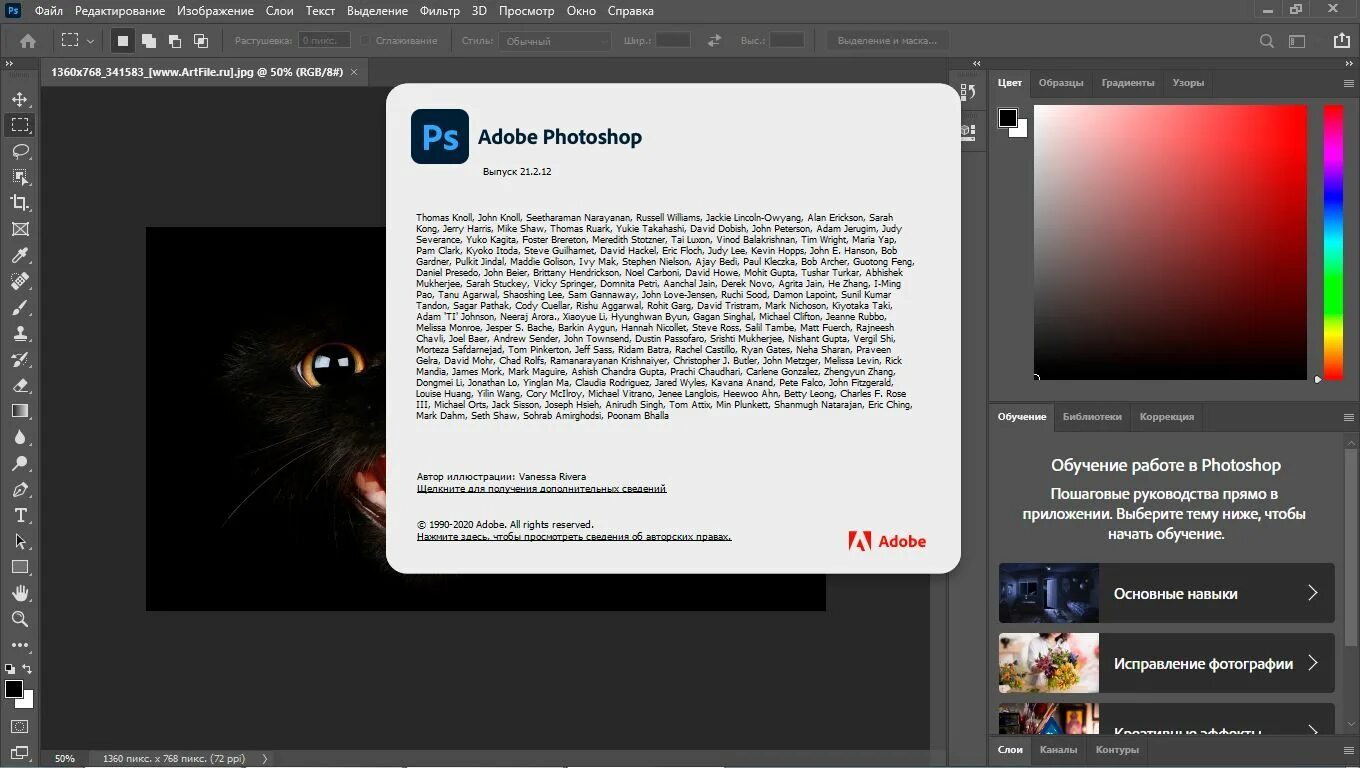Viewport: 1360px width, 768px height.
Task: Click the foreground color swatch in Цвет panel
Action: (1008, 119)
